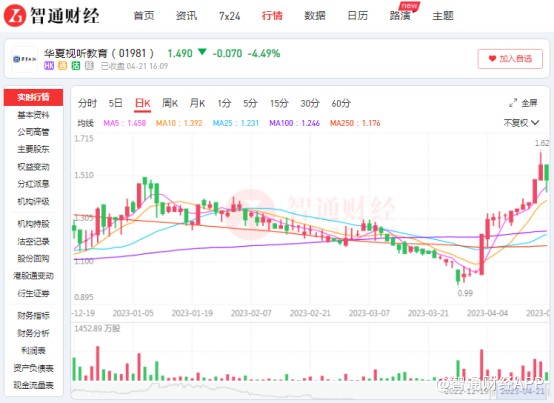Screen dimensions: 554x403
Task: Click the Zhitong Caijing logo icon
Action: coord(14,16)
